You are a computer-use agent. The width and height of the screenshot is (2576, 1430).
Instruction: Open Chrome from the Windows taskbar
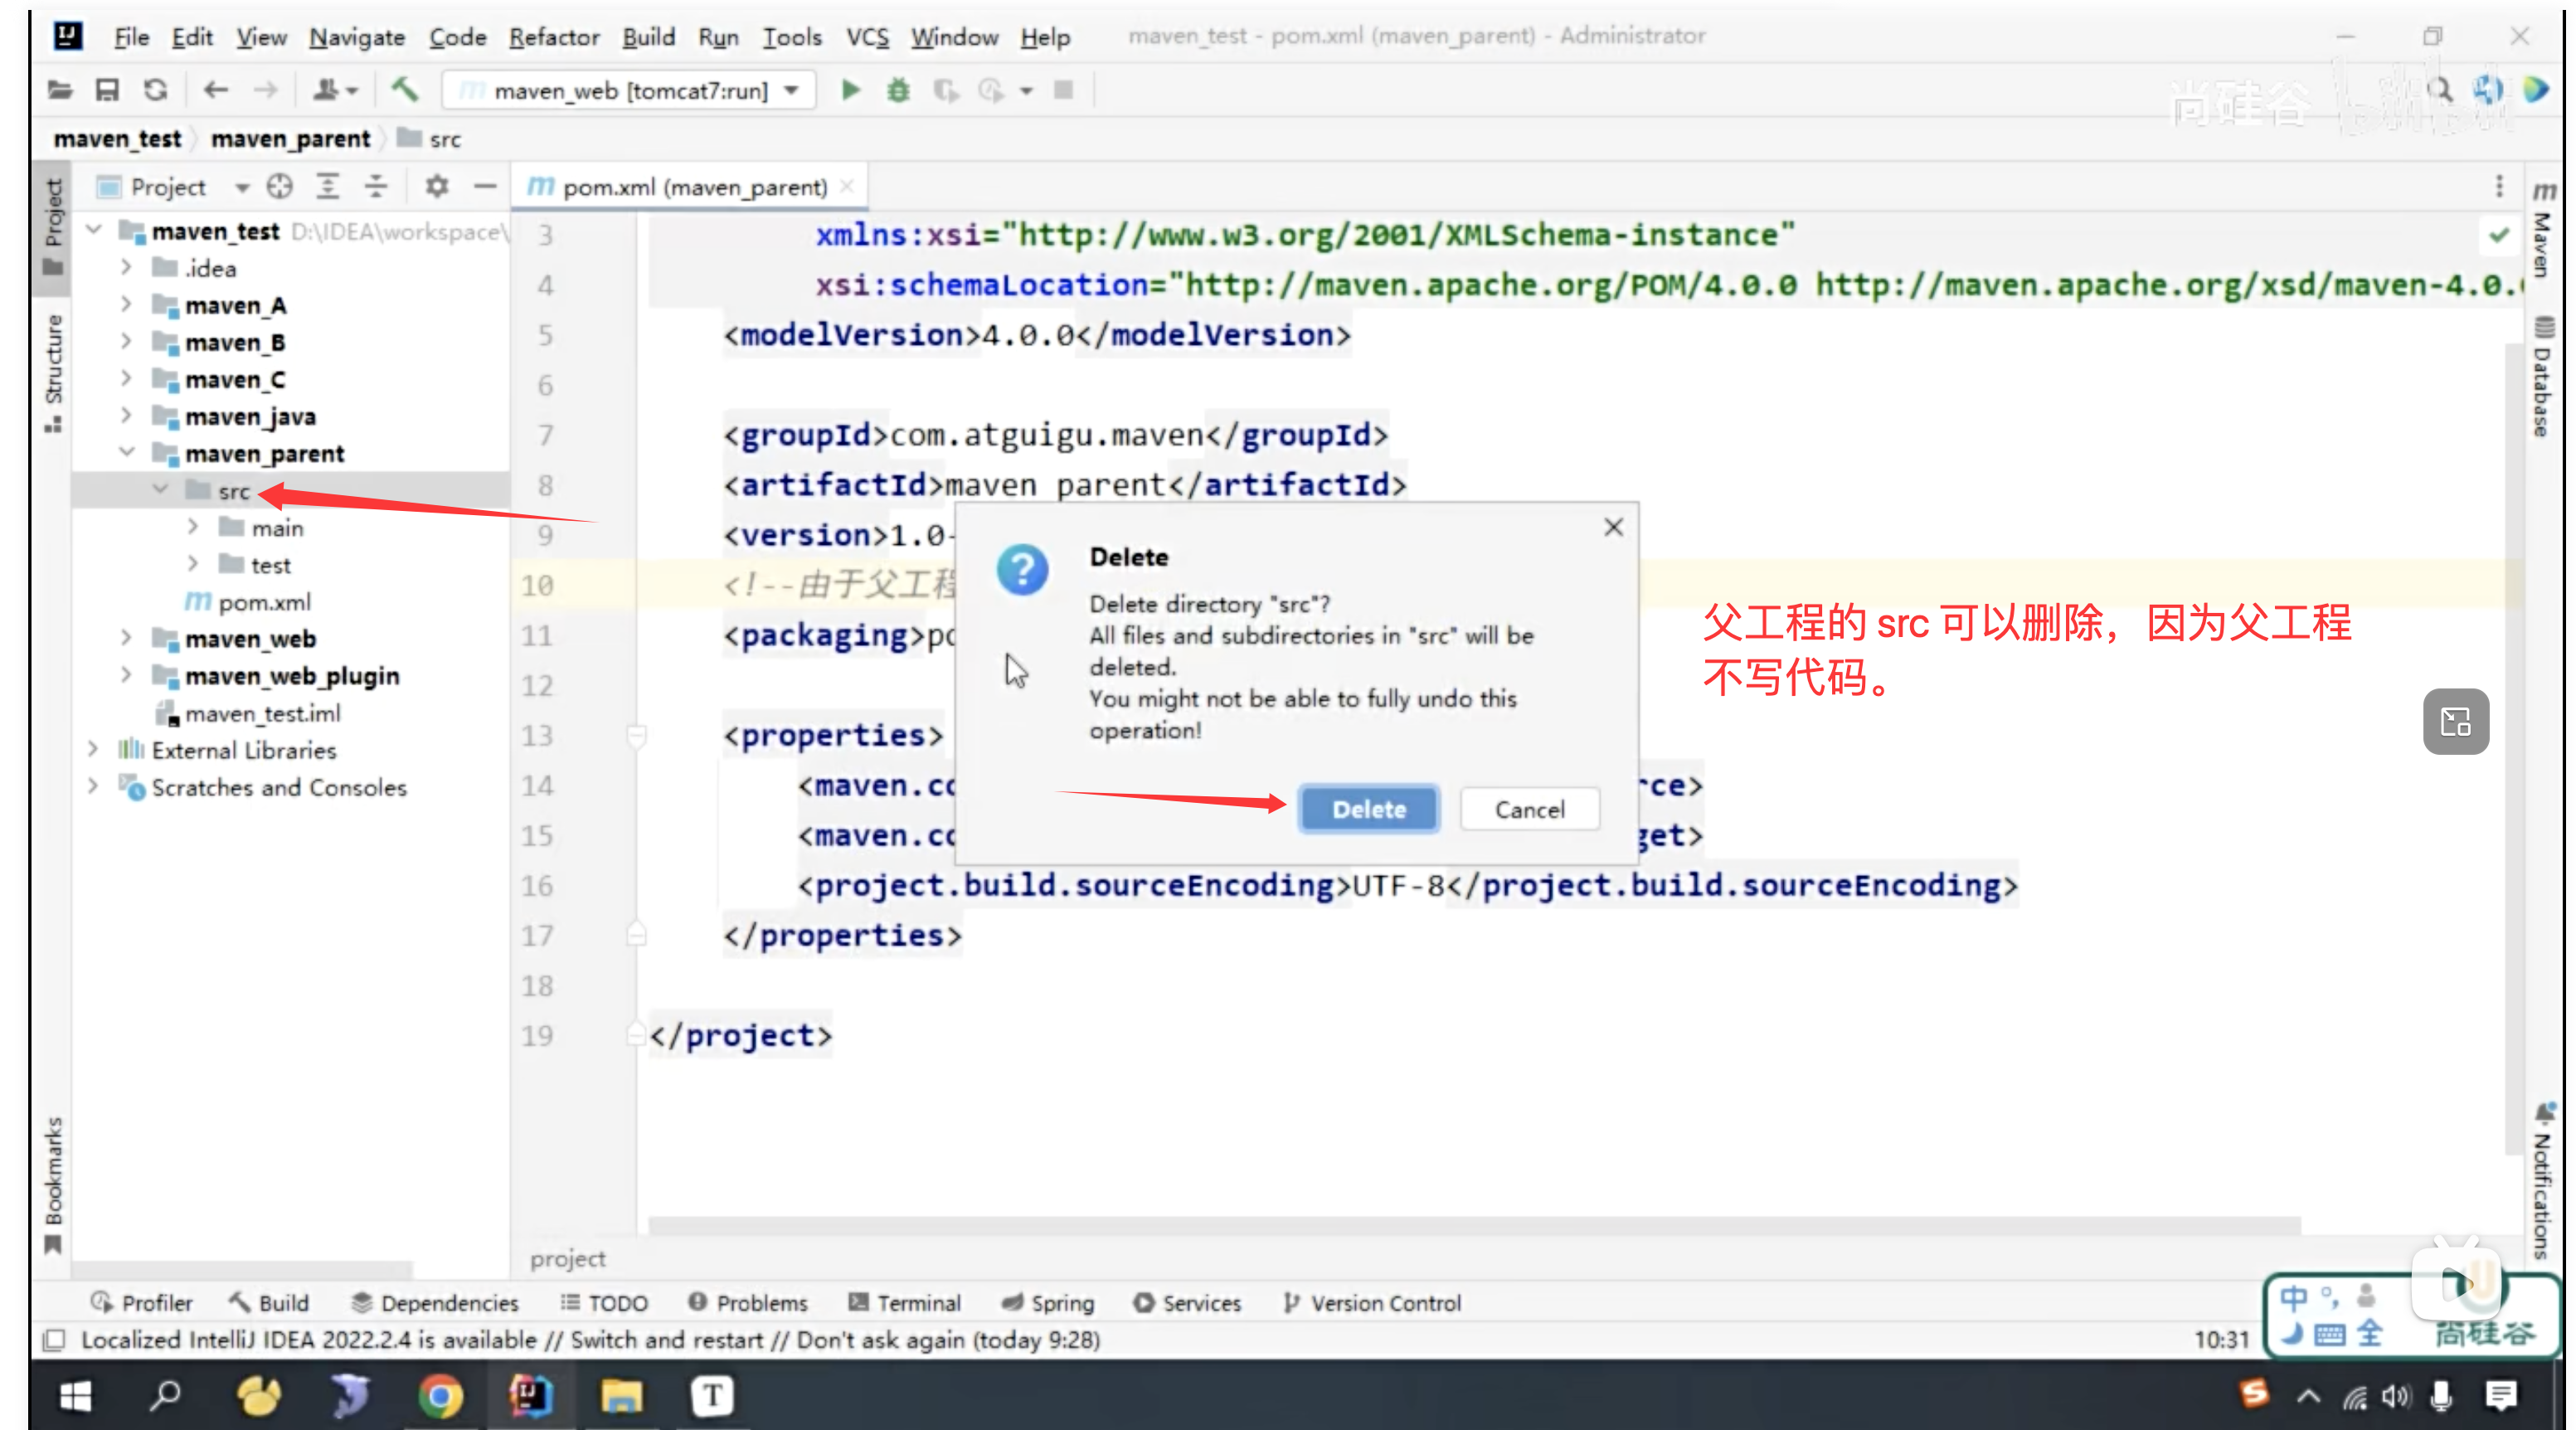coord(440,1397)
